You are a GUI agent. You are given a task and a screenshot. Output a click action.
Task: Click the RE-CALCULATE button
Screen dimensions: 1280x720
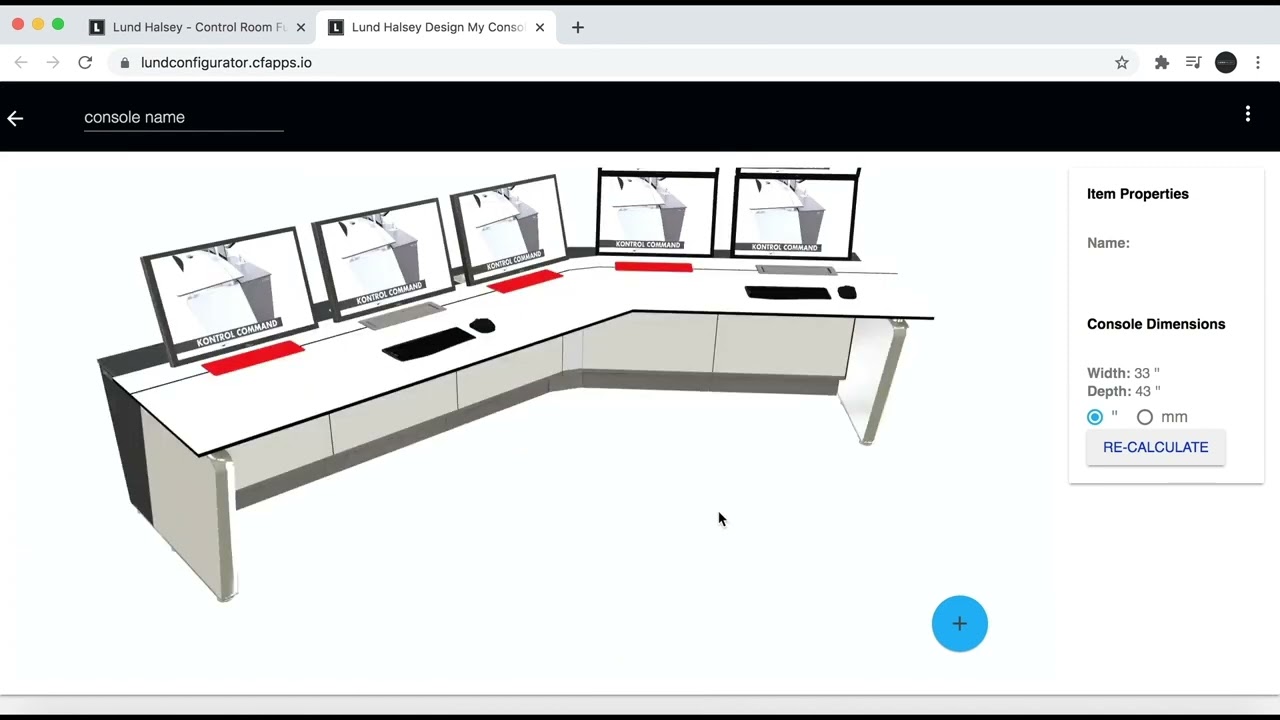coord(1155,447)
